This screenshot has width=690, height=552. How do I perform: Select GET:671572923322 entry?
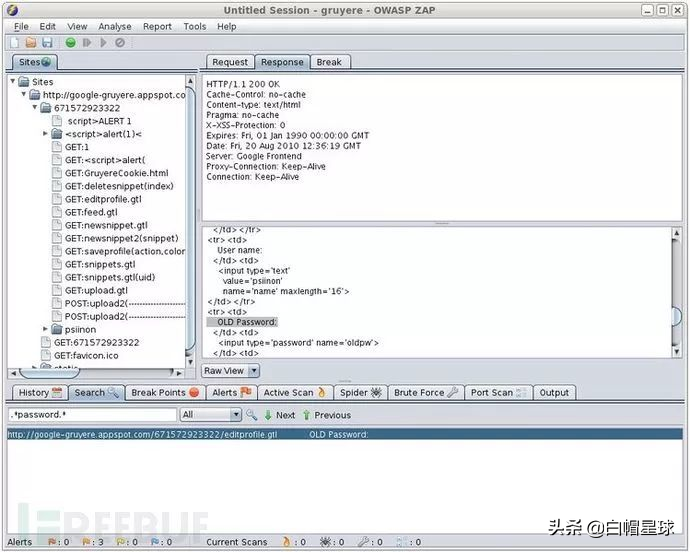click(x=90, y=342)
